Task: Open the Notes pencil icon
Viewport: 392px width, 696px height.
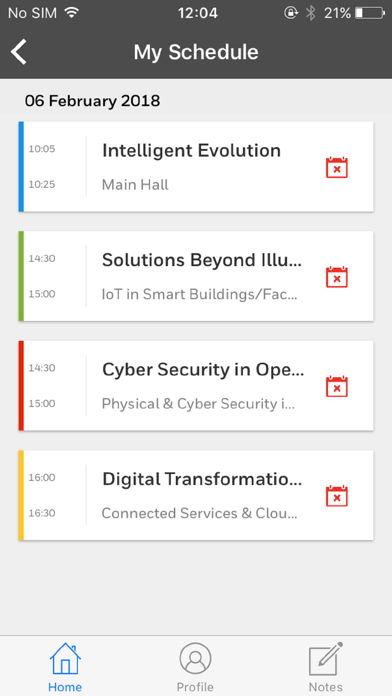Action: (x=326, y=659)
